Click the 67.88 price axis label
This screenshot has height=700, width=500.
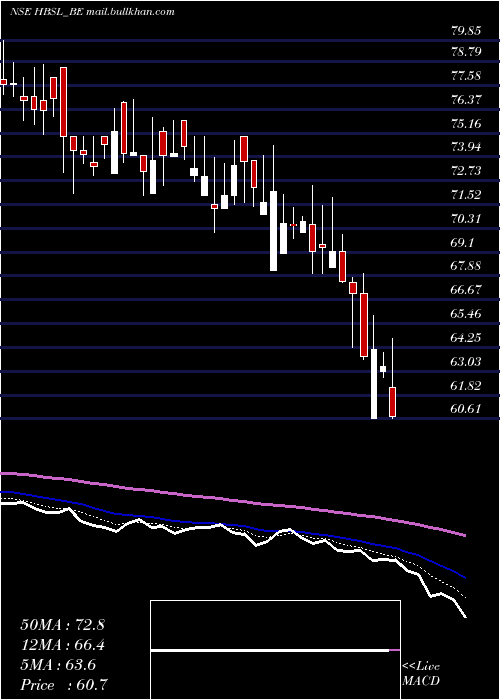coord(466,266)
